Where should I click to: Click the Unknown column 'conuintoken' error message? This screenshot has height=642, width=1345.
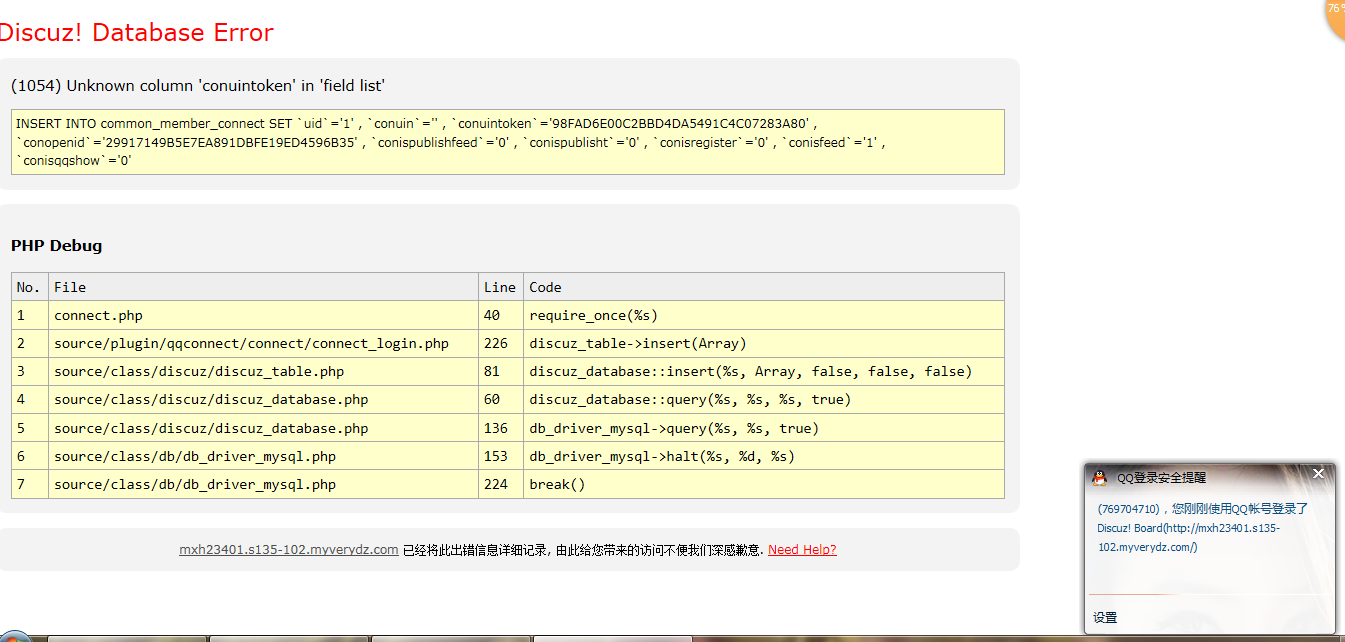click(x=198, y=86)
